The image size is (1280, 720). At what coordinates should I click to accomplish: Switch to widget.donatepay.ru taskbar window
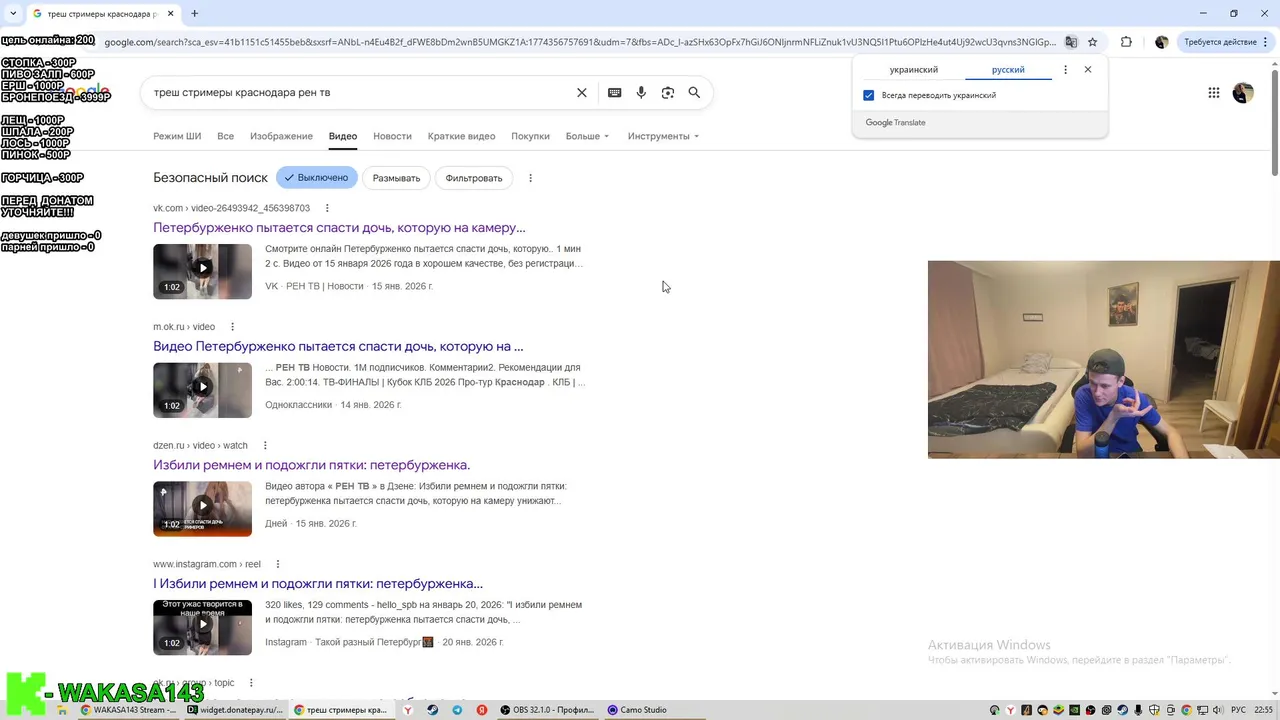235,710
